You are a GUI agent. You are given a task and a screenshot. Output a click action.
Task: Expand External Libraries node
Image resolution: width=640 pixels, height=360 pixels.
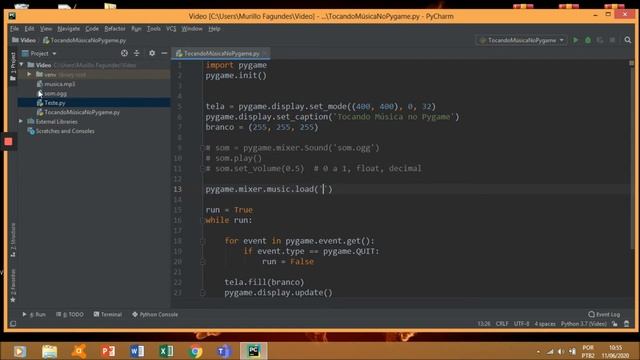[21, 121]
